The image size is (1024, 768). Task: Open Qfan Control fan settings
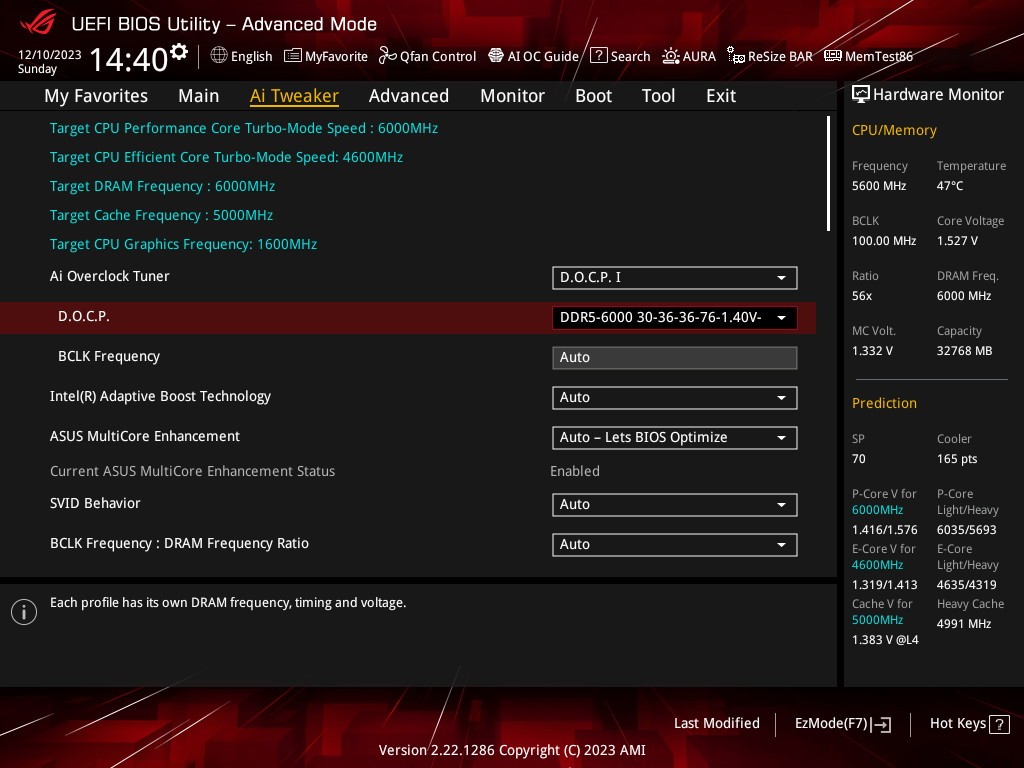tap(427, 56)
